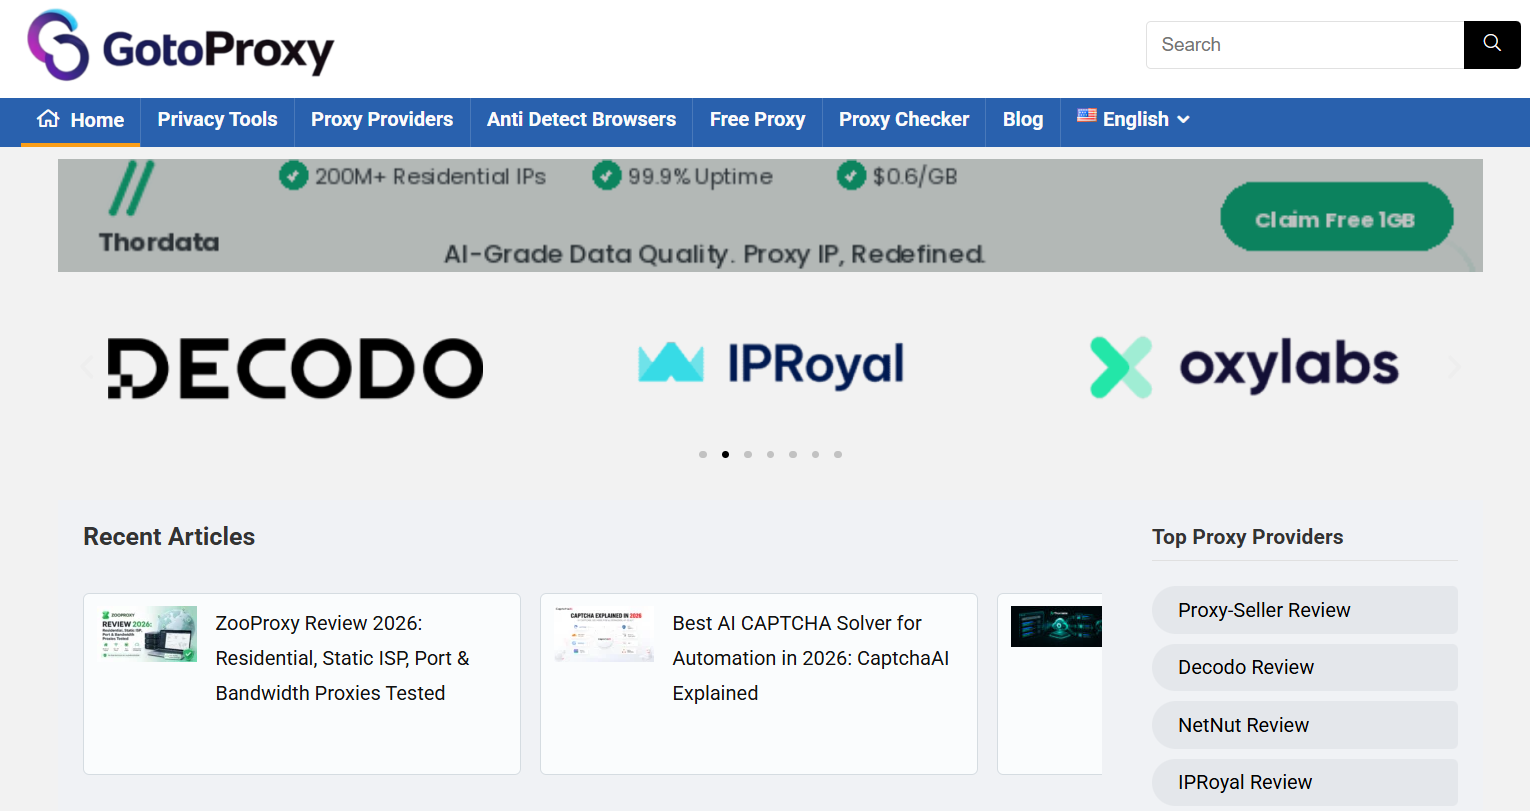
Task: Click the Search input field
Action: tap(1305, 45)
